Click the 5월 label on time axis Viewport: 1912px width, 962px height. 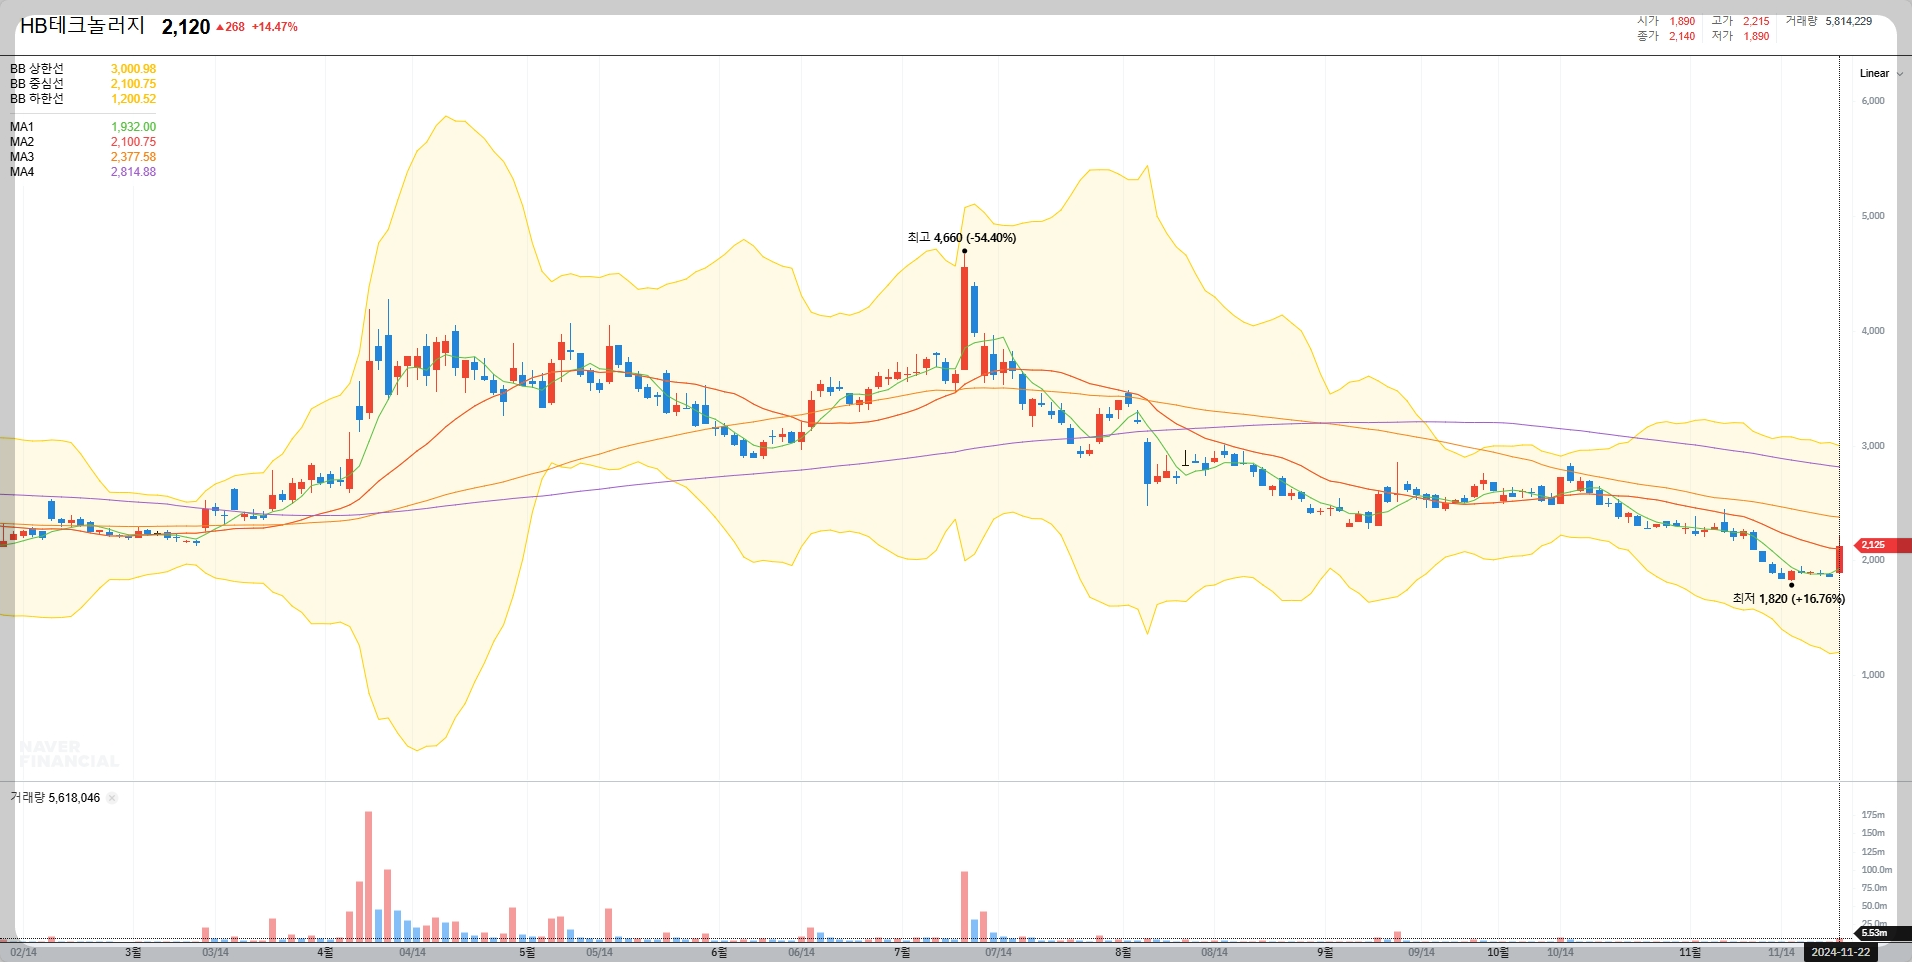pyautogui.click(x=527, y=953)
